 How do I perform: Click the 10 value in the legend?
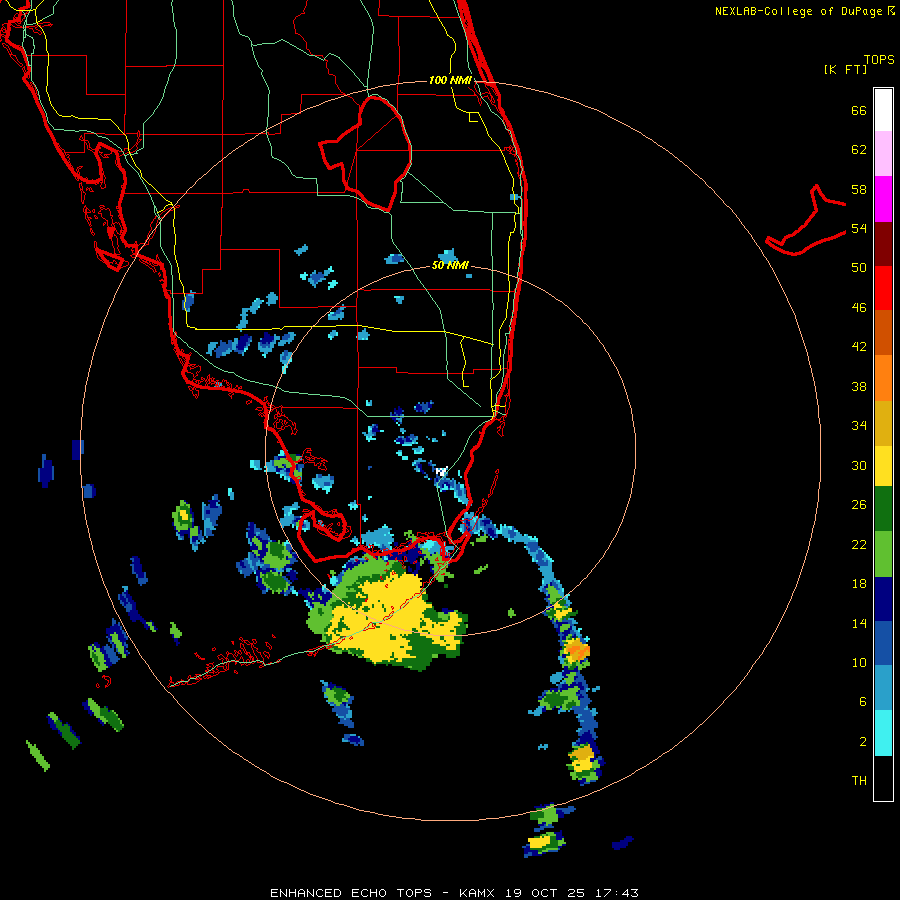(x=859, y=662)
